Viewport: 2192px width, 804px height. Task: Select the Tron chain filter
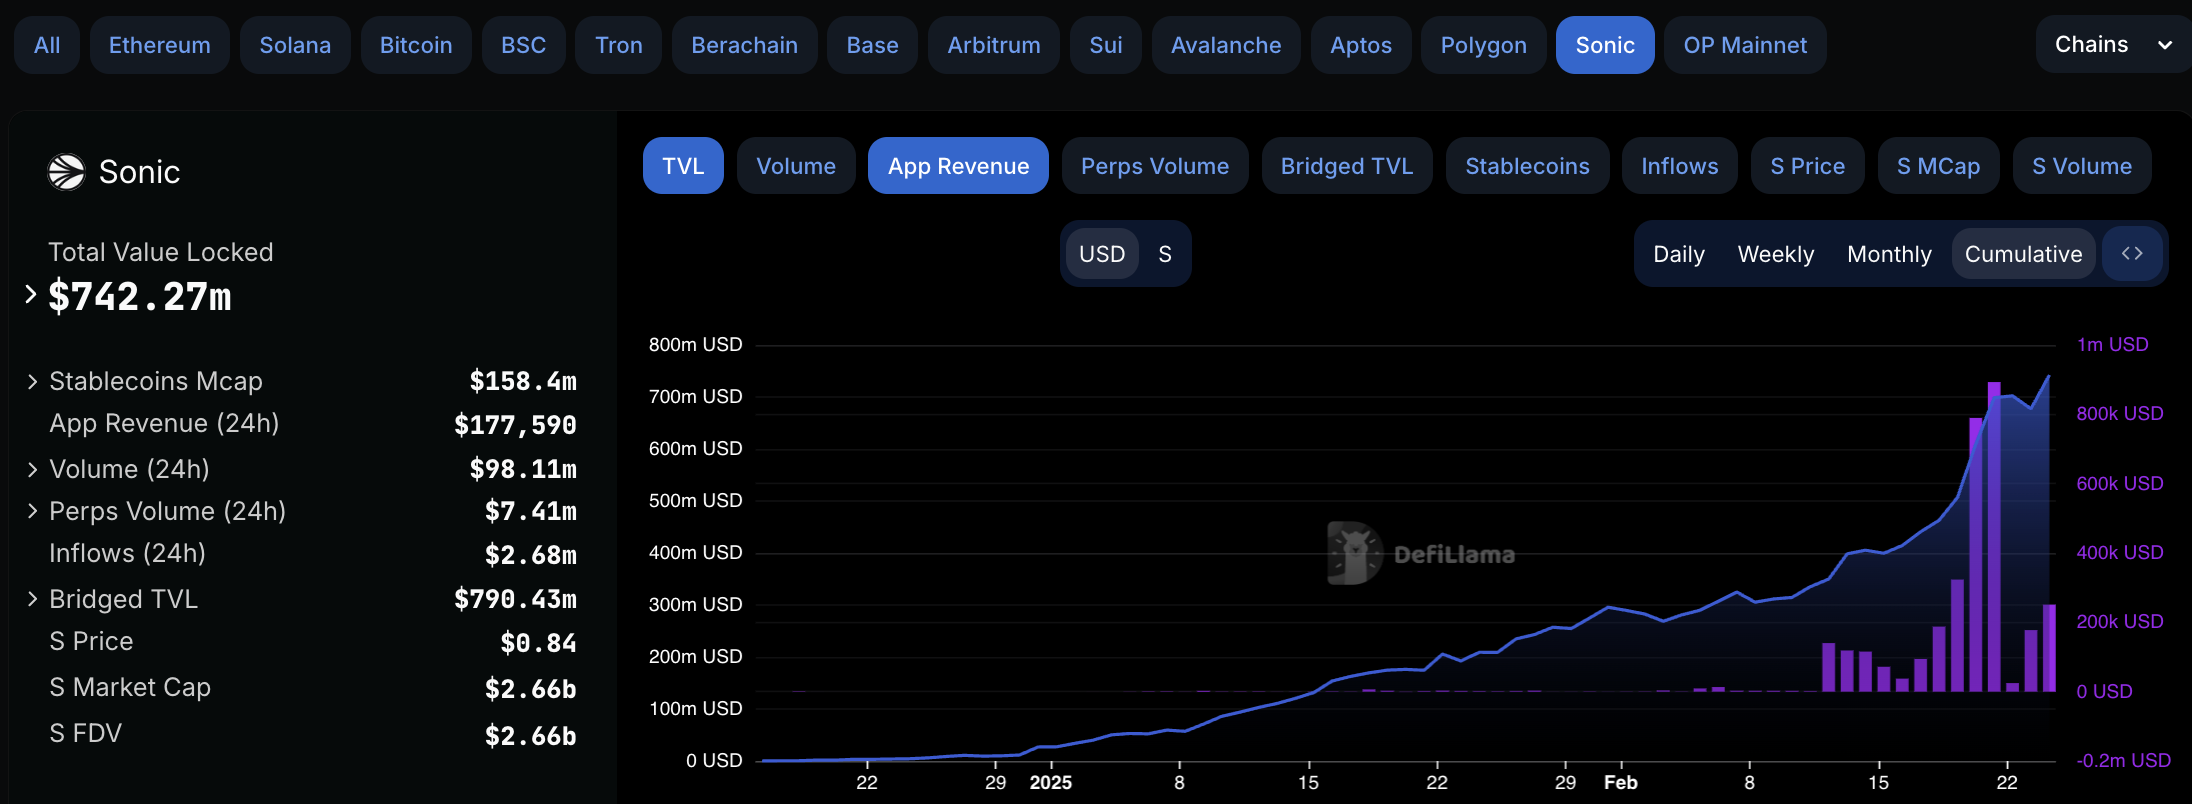[x=619, y=45]
